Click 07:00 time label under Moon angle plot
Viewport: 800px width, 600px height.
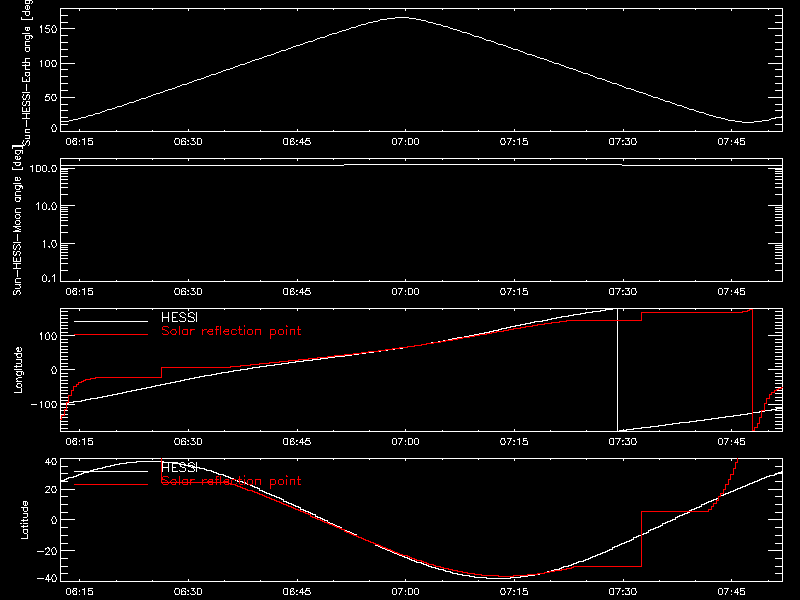coord(406,292)
